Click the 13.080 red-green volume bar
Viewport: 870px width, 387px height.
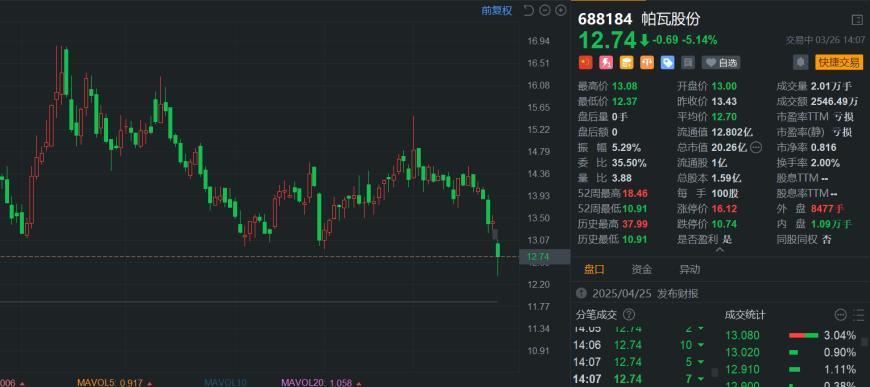pyautogui.click(x=803, y=335)
